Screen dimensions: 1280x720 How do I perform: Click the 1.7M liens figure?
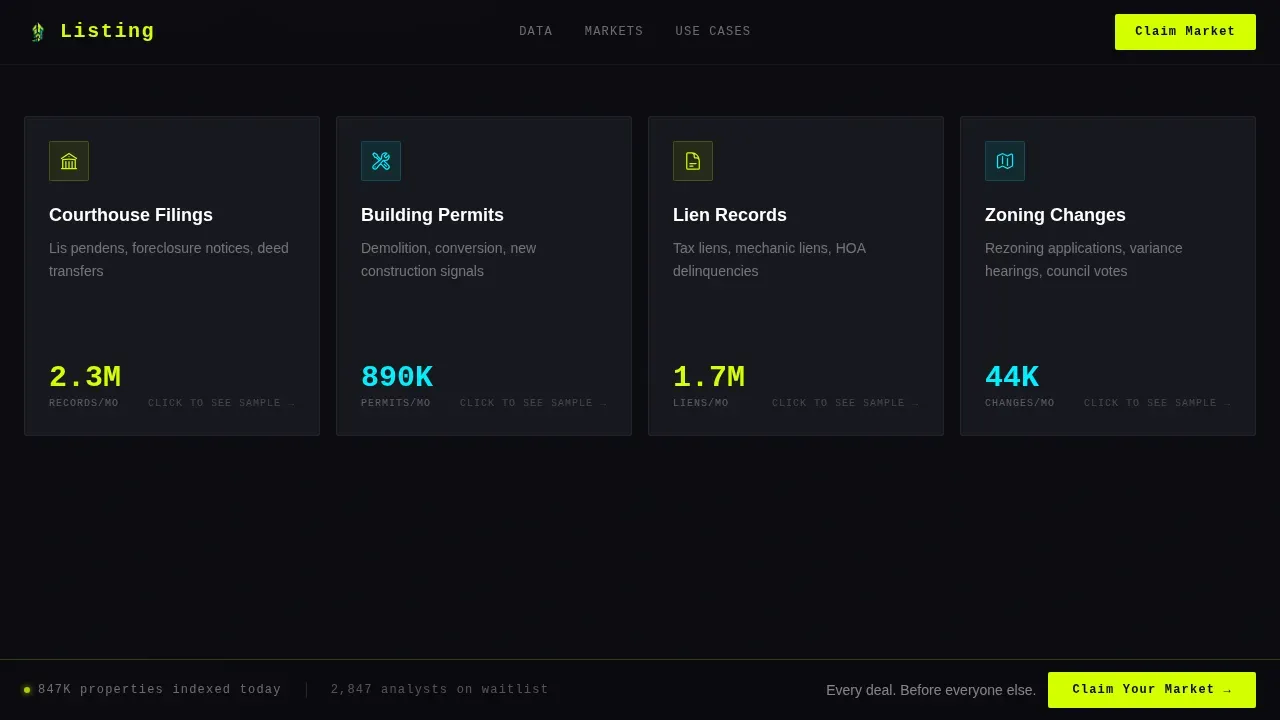pos(709,377)
